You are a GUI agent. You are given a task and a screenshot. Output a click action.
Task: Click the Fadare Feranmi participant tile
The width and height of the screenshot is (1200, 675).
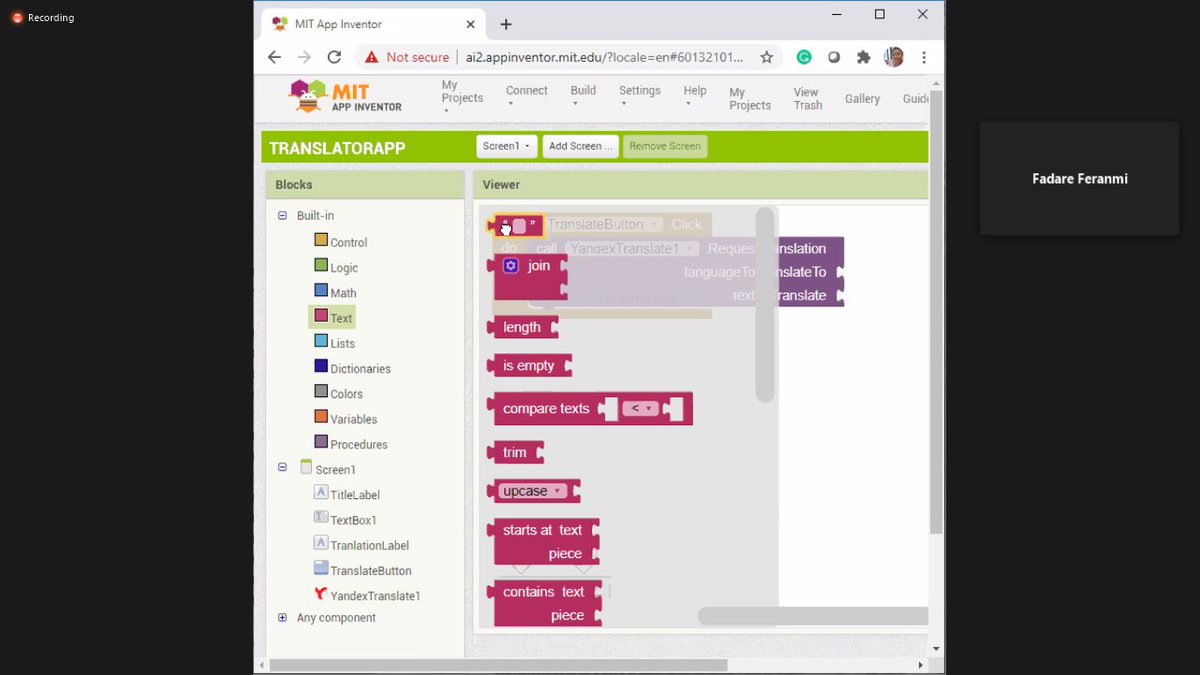pos(1079,179)
